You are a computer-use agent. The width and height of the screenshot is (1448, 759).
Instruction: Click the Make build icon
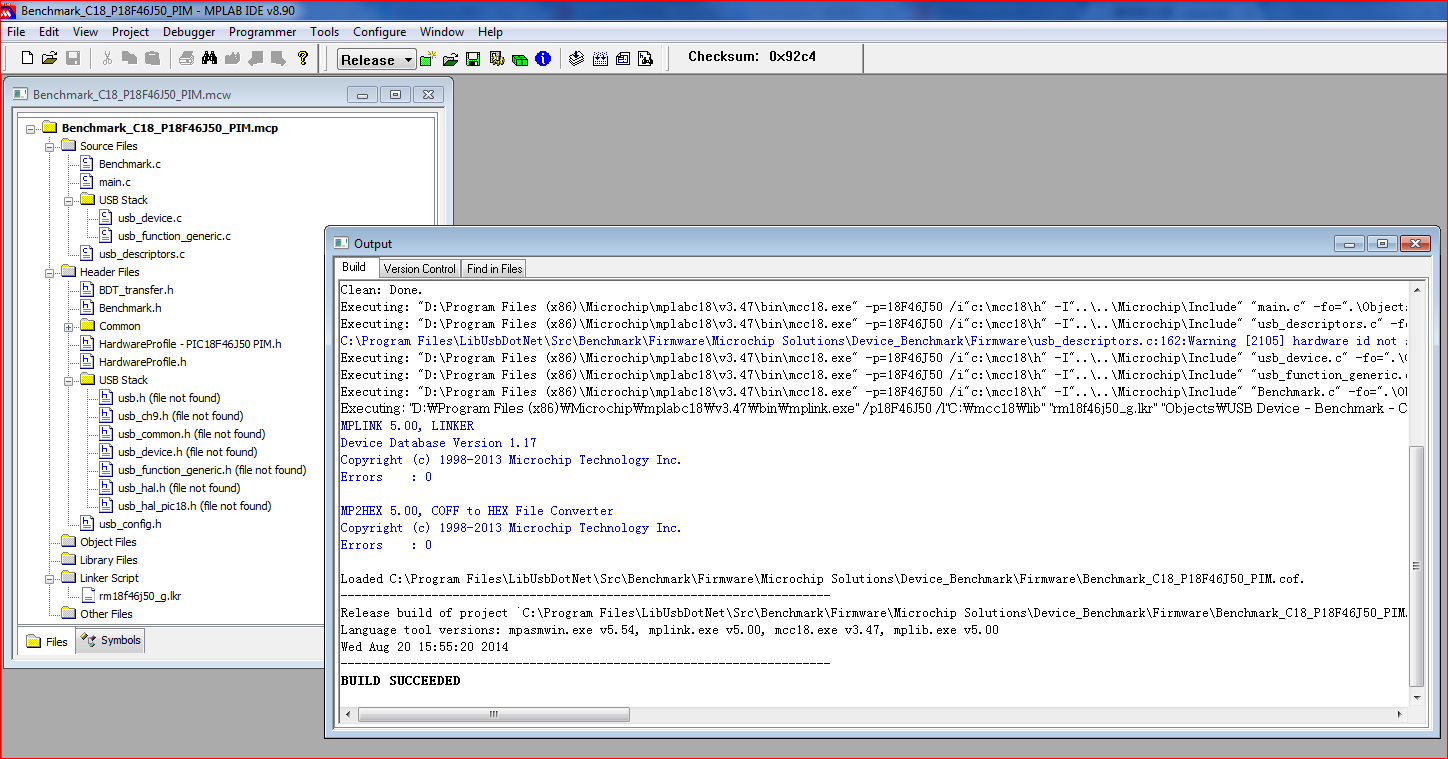(x=577, y=59)
